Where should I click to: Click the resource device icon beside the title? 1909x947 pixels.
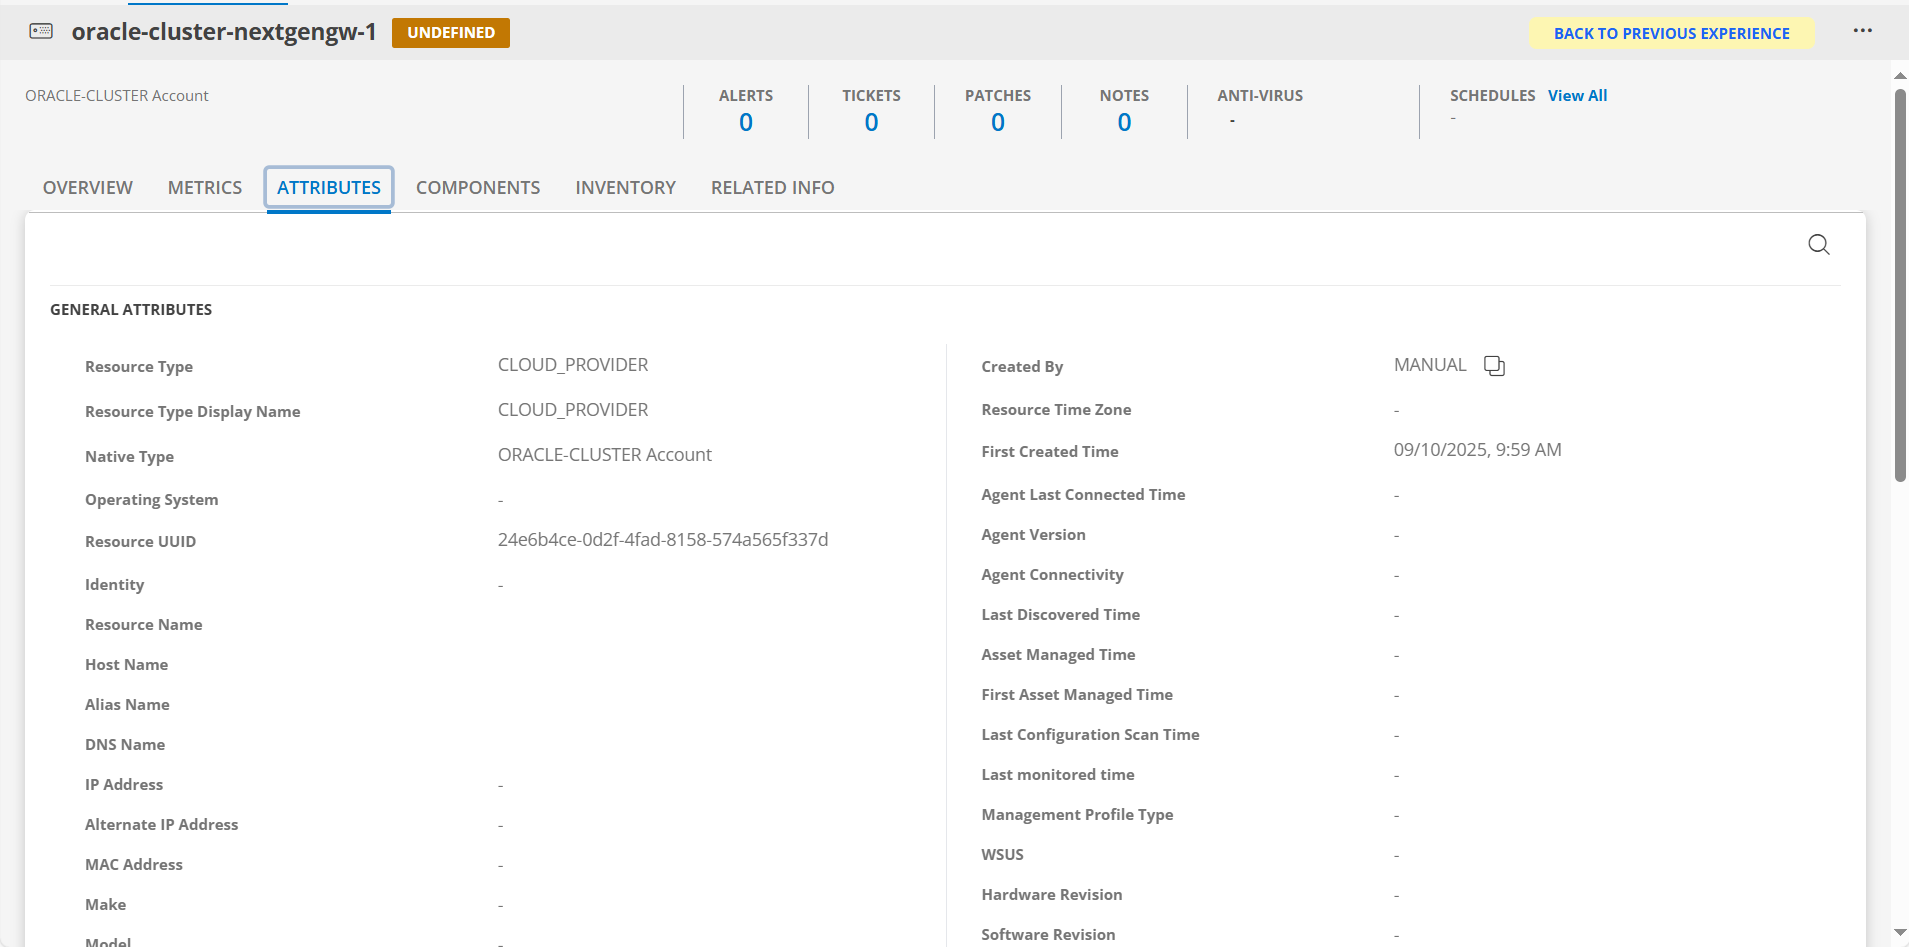(x=41, y=31)
